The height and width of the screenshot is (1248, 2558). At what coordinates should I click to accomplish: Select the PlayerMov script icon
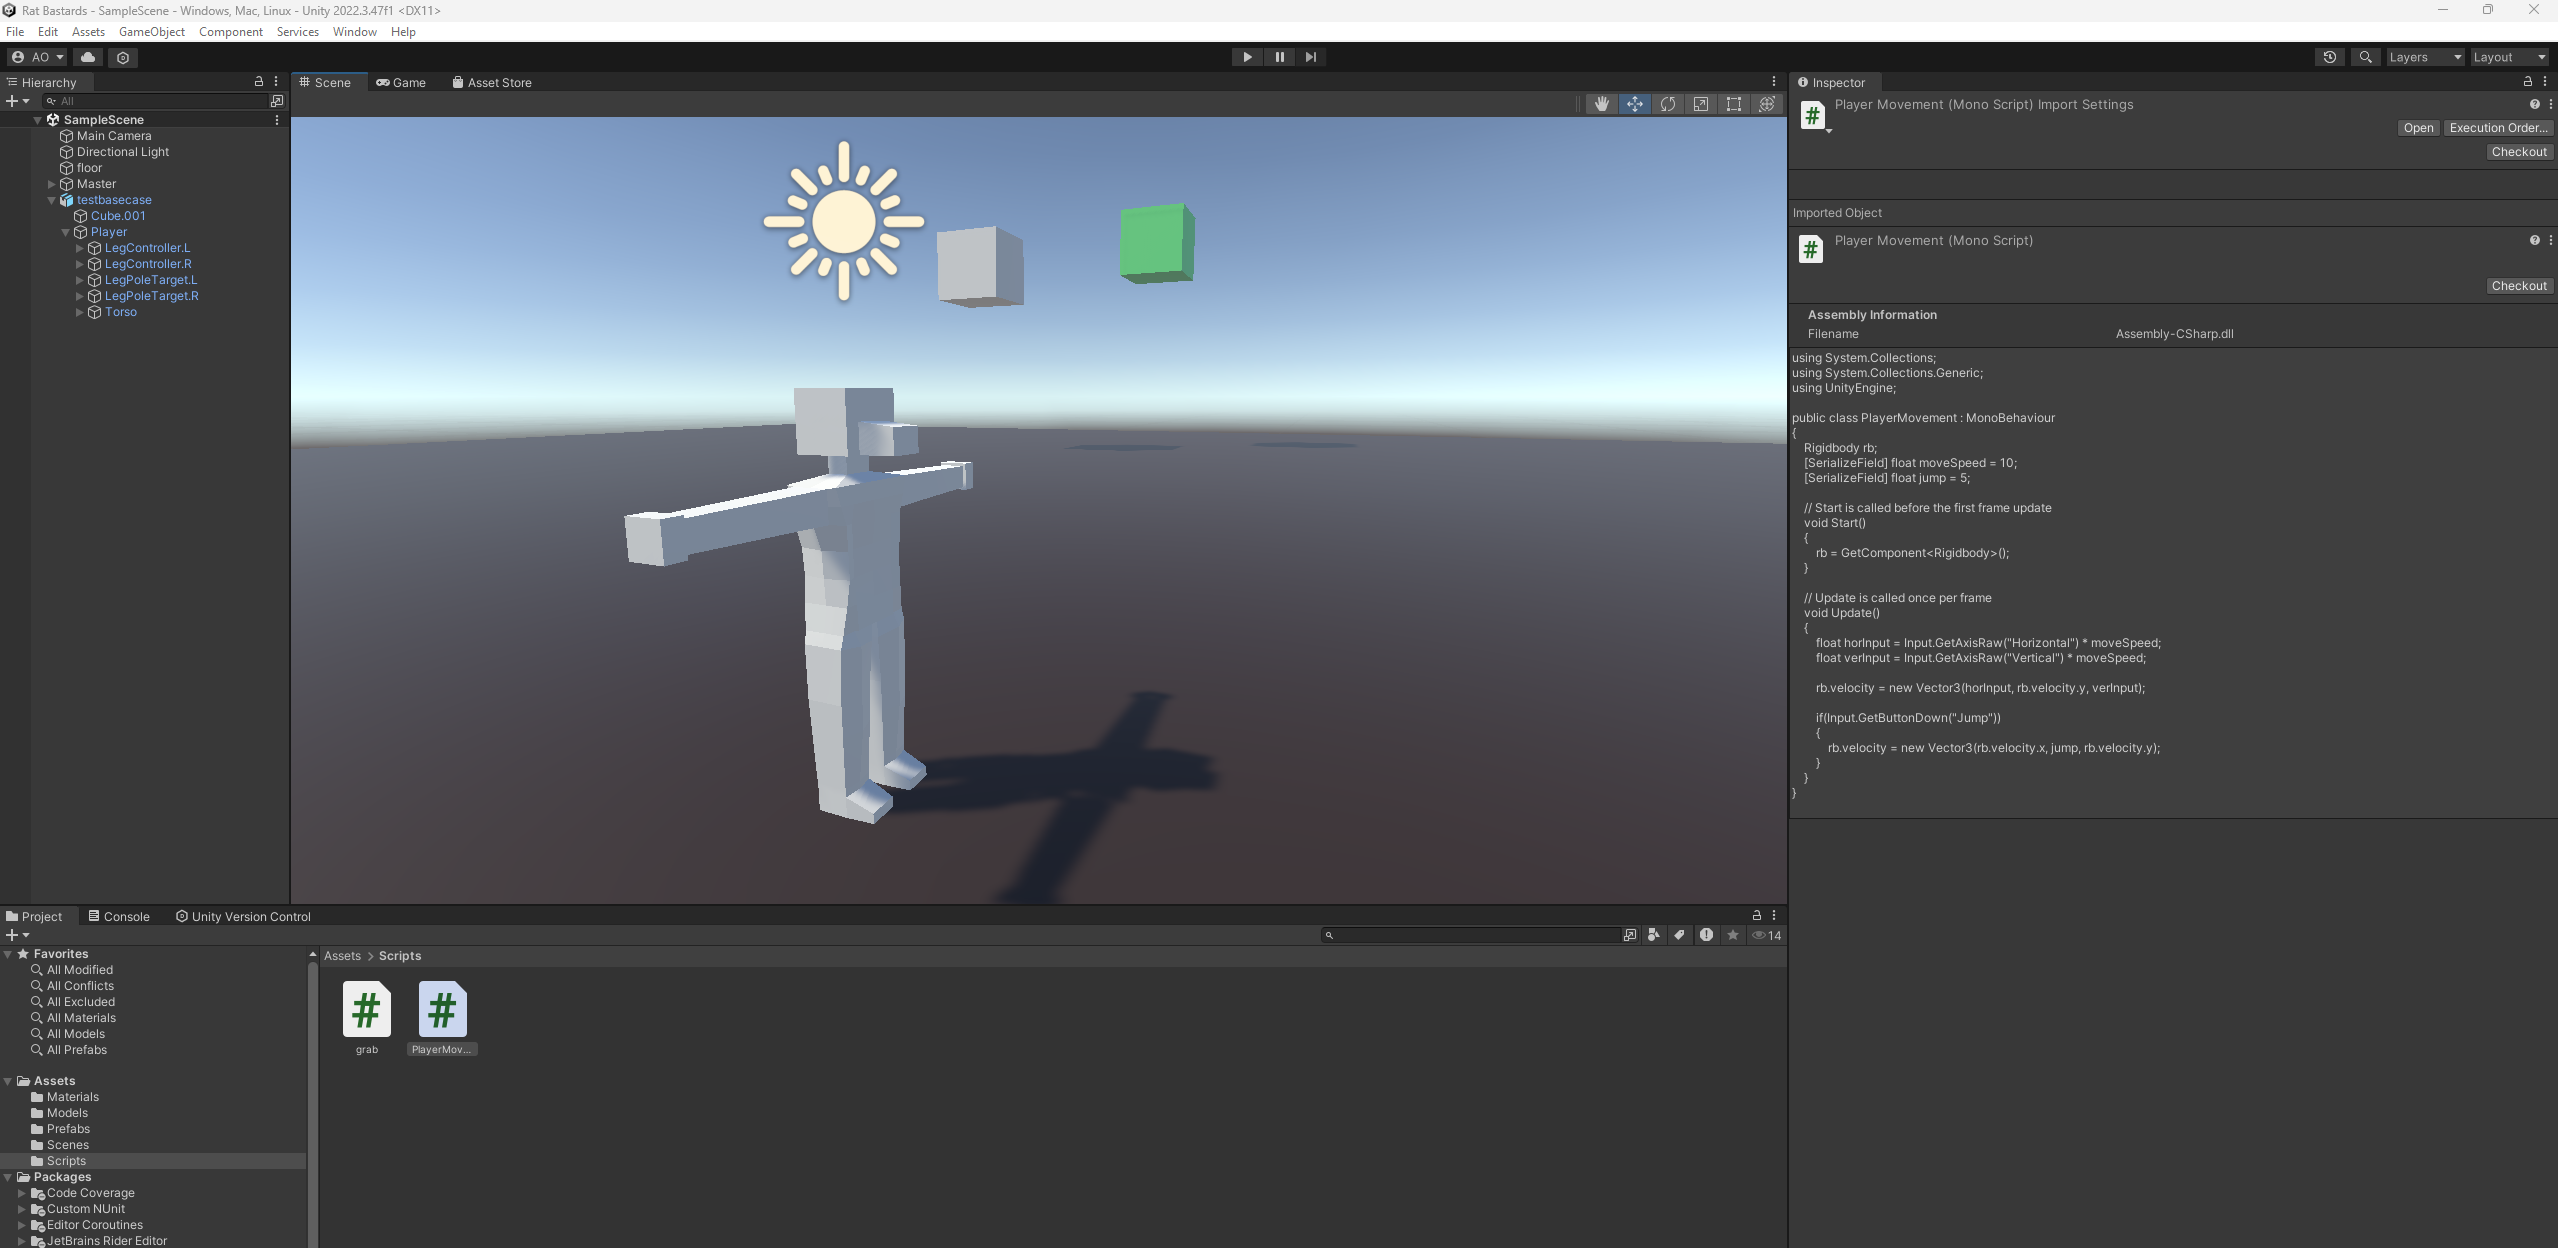(442, 1010)
